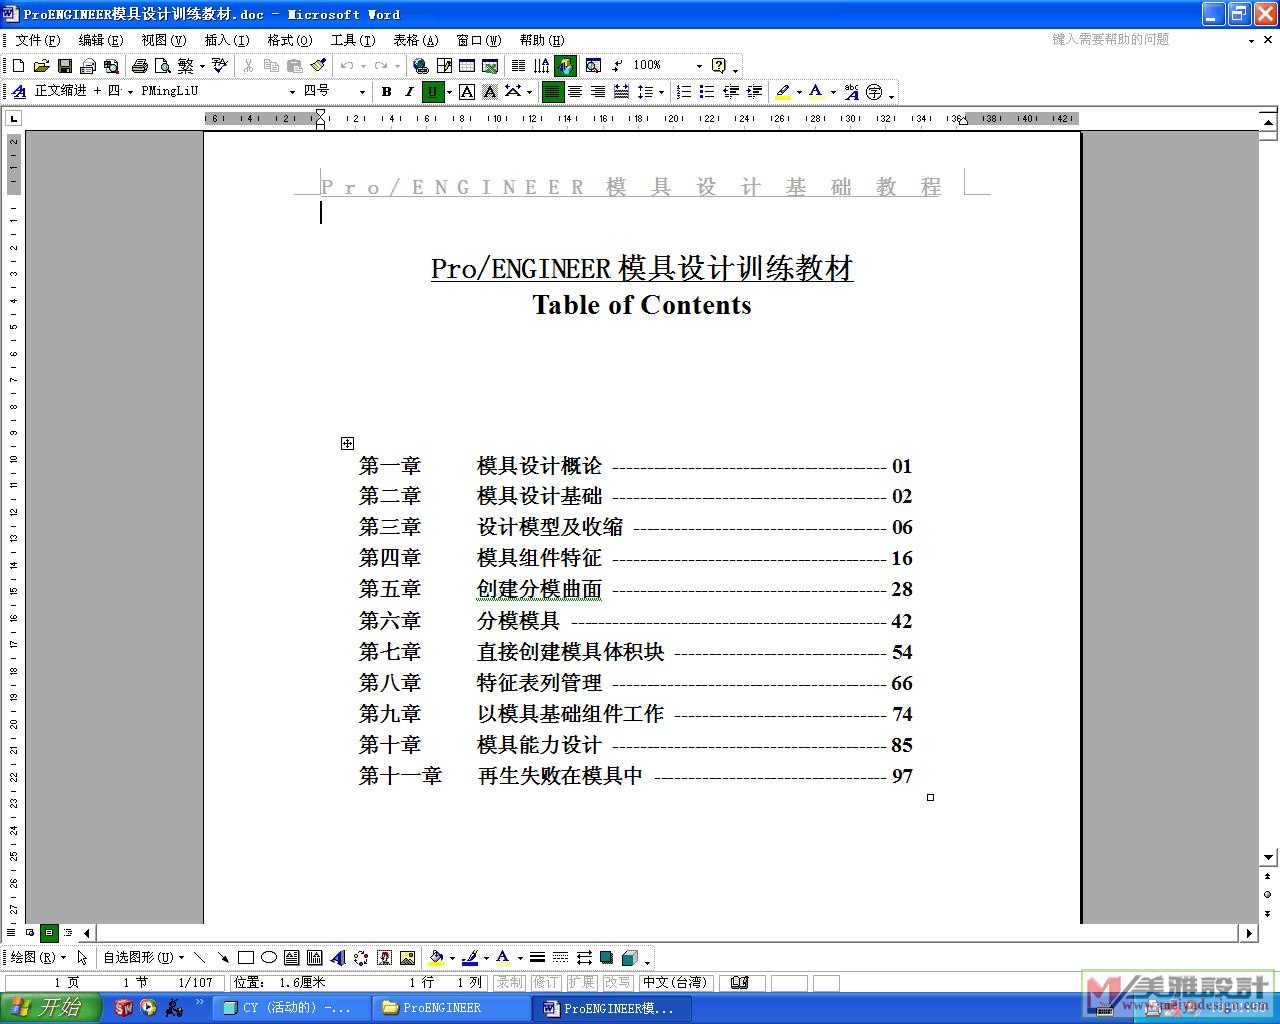Image resolution: width=1280 pixels, height=1024 pixels.
Task: Click the Insert Table icon
Action: point(467,66)
